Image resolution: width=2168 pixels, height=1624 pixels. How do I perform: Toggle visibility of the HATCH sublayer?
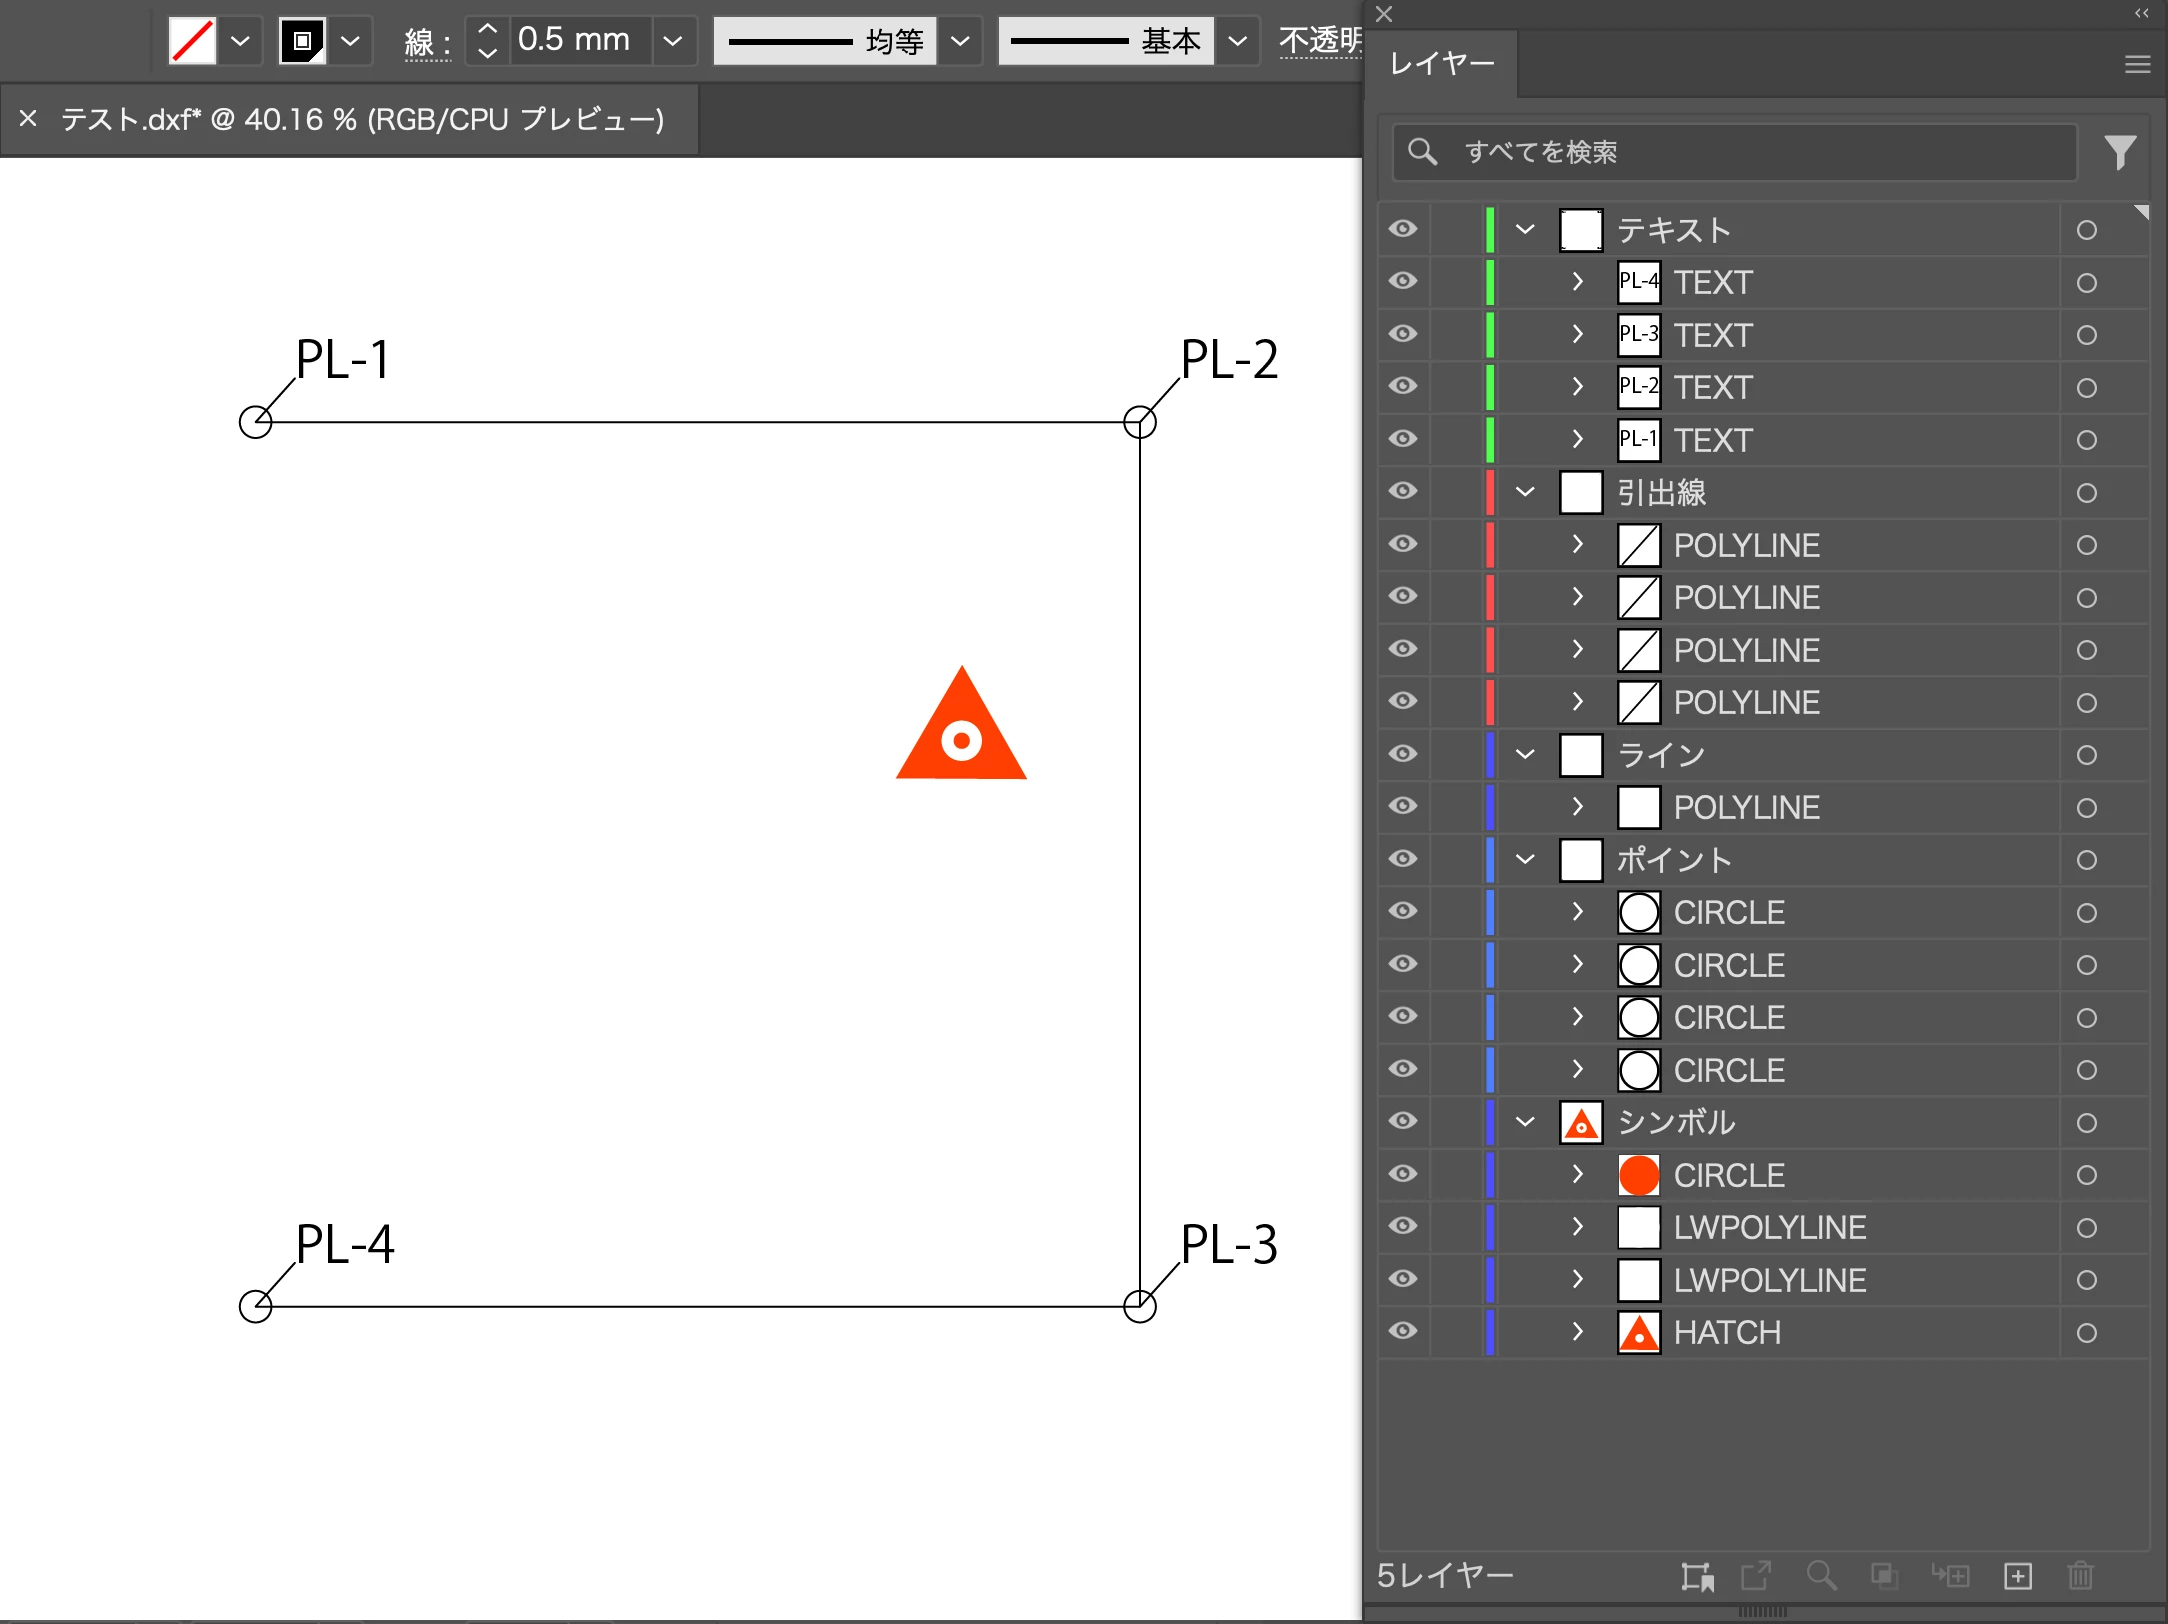coord(1403,1331)
